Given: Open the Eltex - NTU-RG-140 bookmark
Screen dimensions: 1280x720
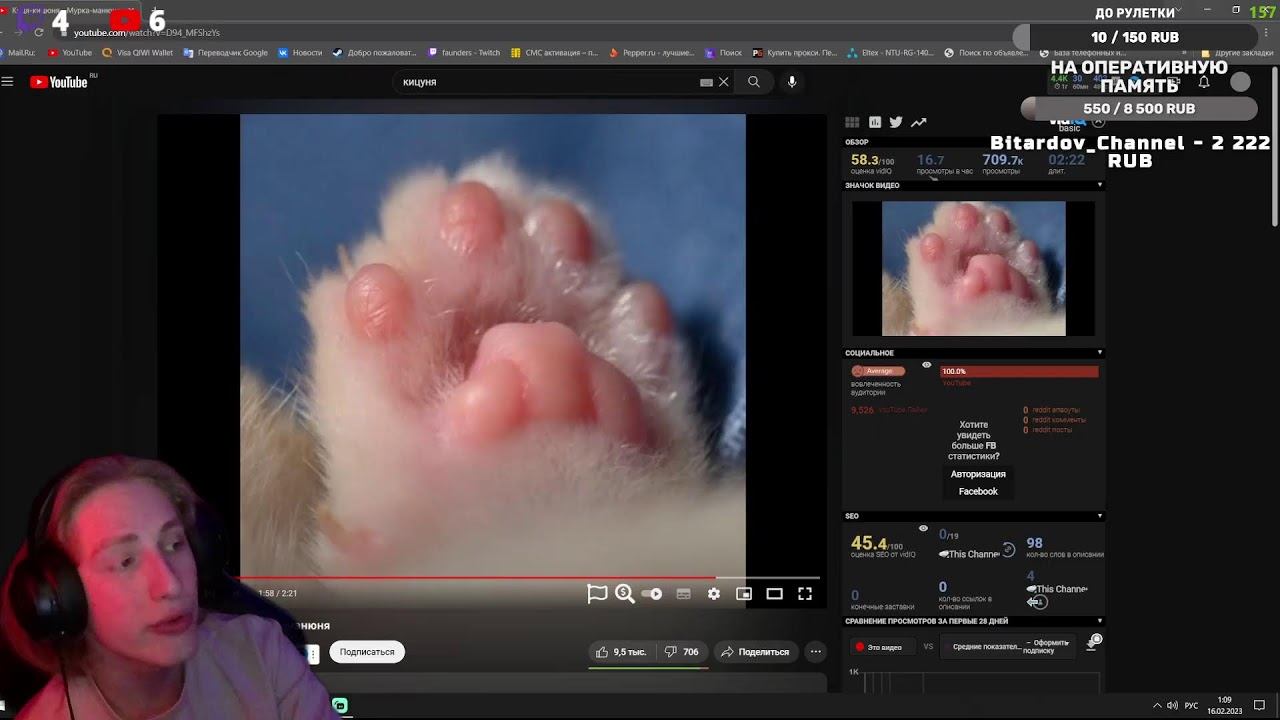Looking at the screenshot, I should 890,53.
